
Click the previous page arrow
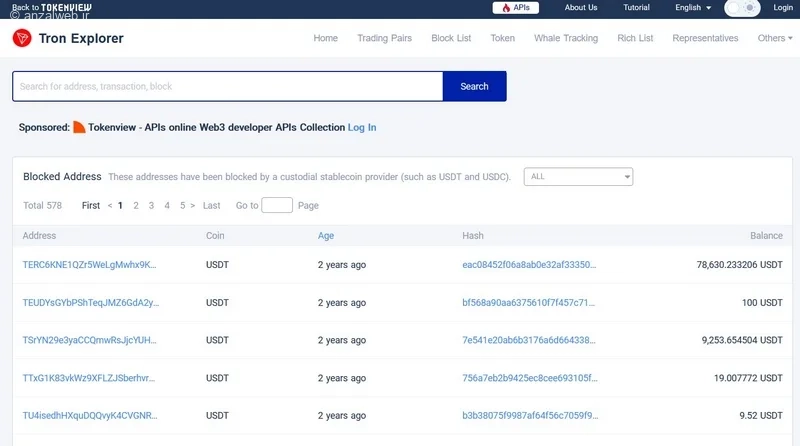click(110, 206)
